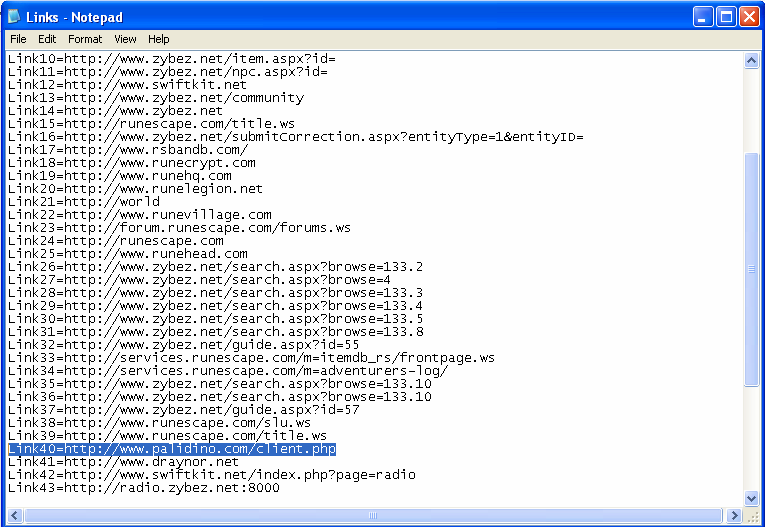Click the resize grip in the window corner
765x527 pixels.
pyautogui.click(x=754, y=517)
